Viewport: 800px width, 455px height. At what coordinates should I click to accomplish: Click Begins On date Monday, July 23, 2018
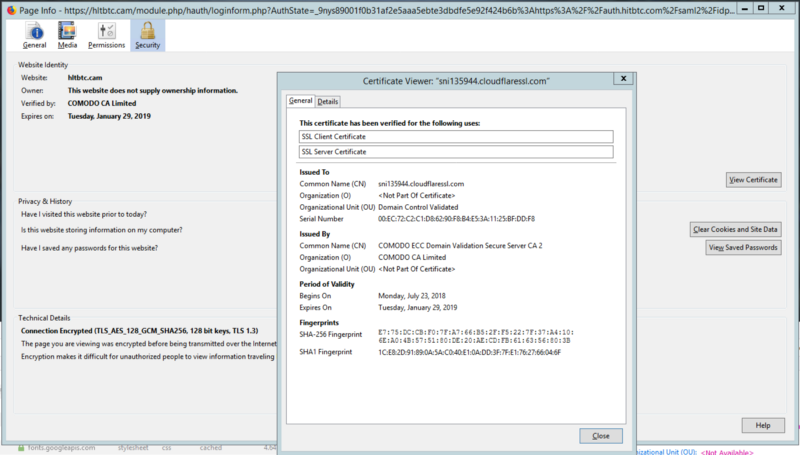412,296
